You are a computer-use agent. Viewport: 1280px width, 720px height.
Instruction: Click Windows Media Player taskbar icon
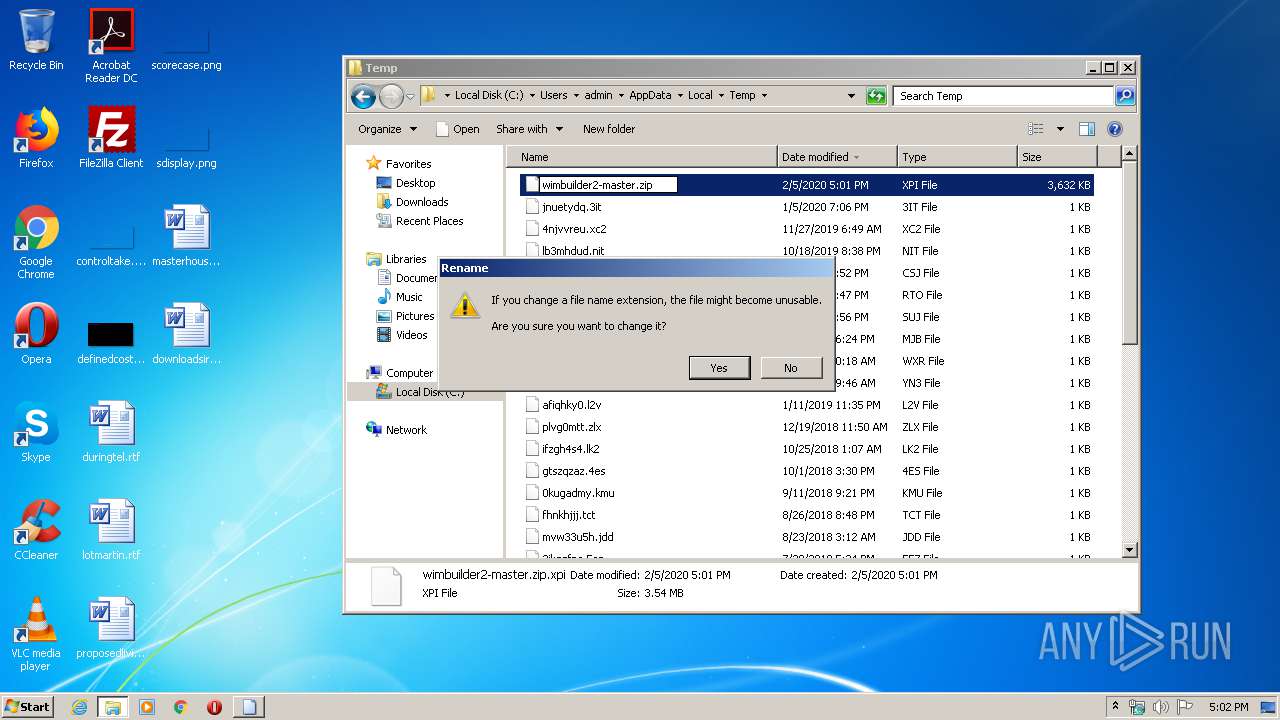(x=147, y=707)
